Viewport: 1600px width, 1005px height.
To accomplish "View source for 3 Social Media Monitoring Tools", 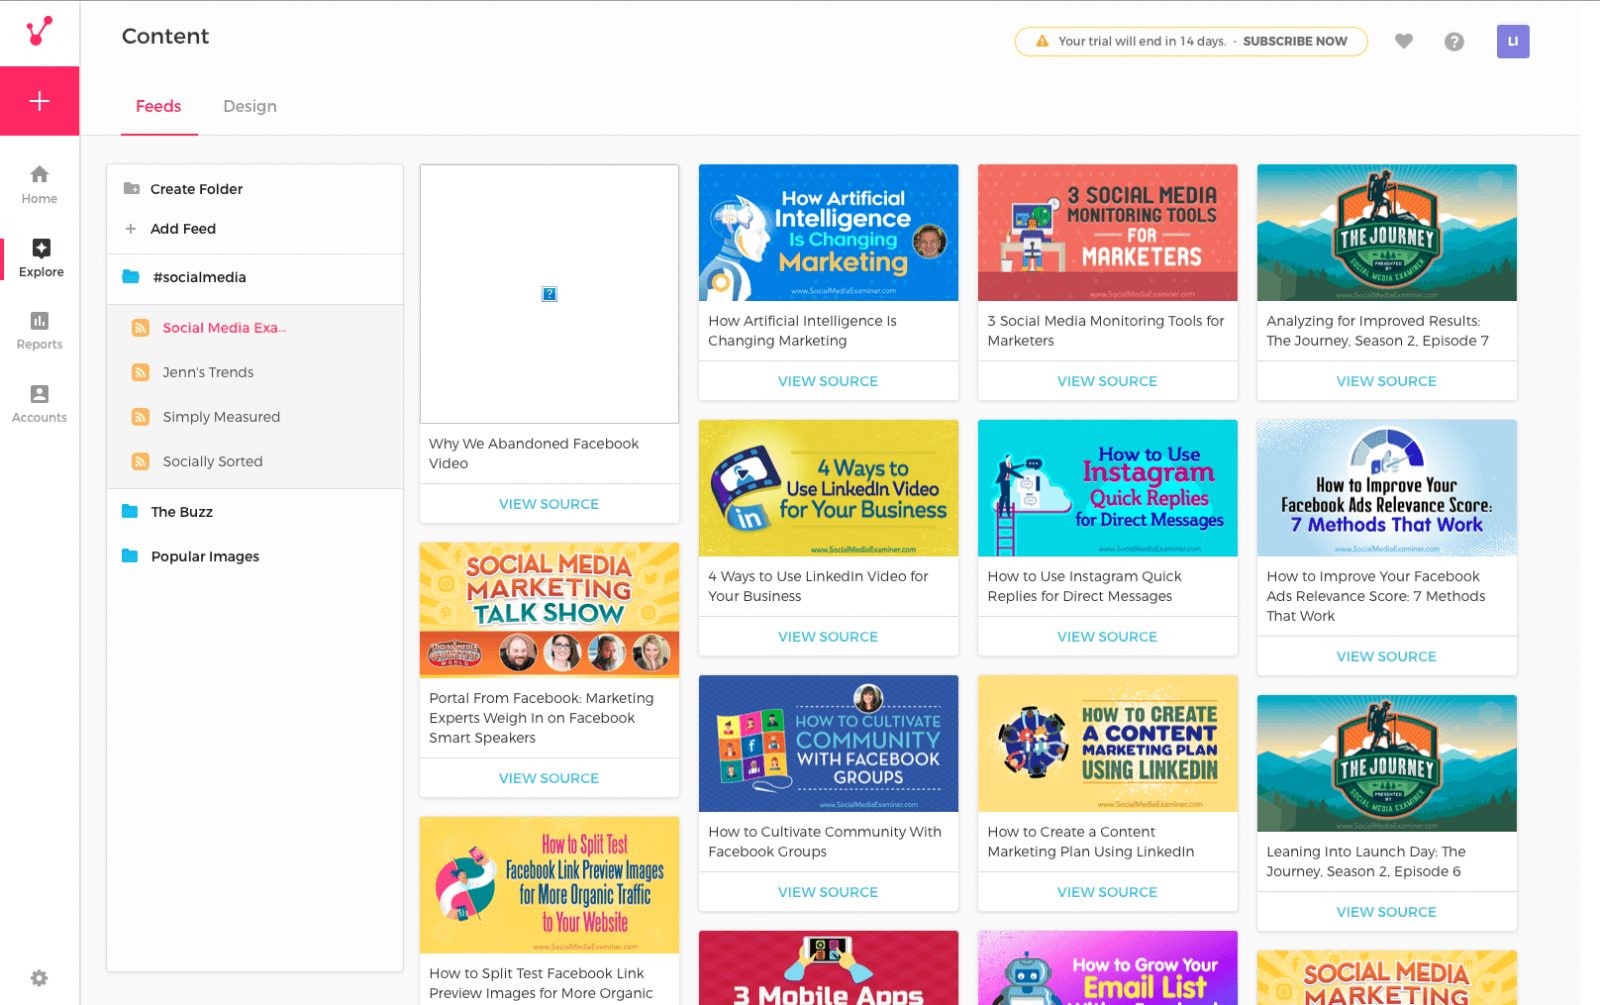I will pyautogui.click(x=1107, y=381).
